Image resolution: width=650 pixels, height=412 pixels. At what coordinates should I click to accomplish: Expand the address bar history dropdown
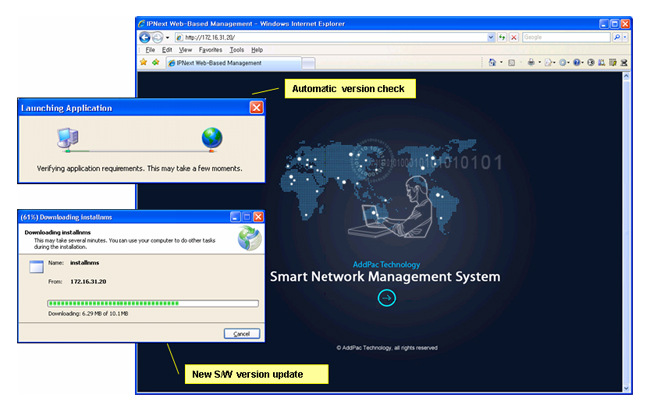point(490,36)
